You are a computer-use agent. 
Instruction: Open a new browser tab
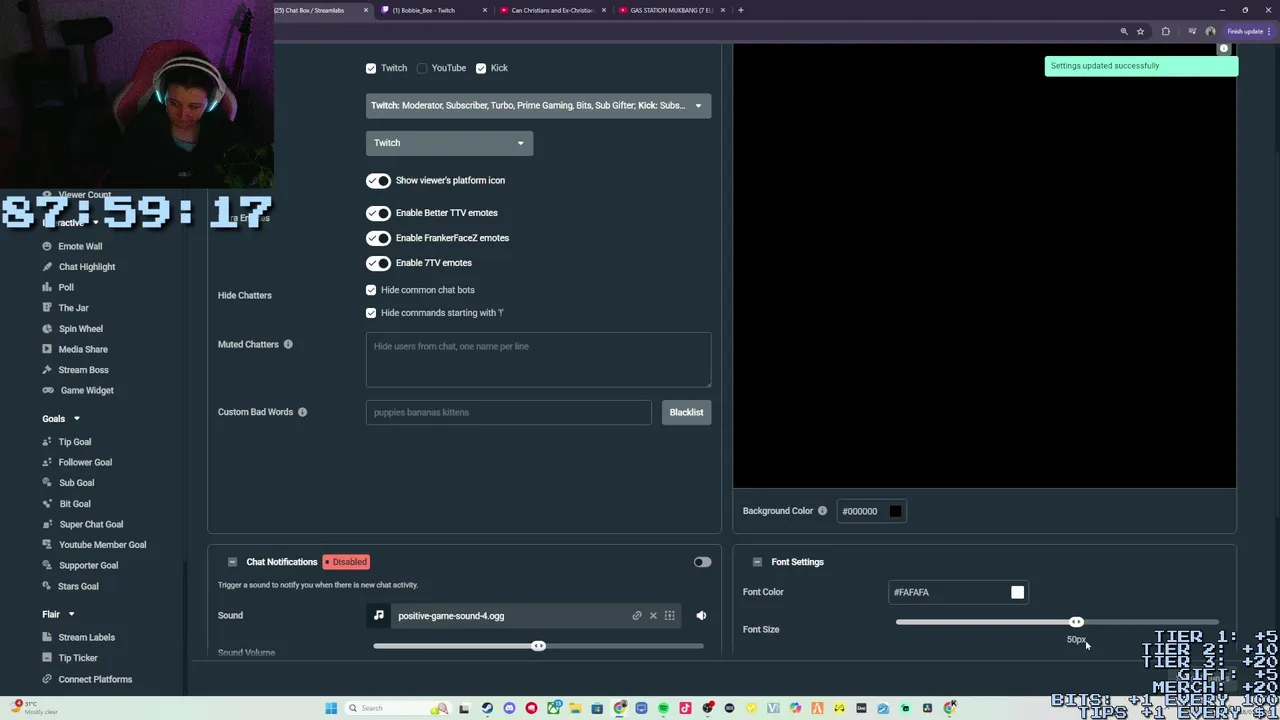pos(740,10)
